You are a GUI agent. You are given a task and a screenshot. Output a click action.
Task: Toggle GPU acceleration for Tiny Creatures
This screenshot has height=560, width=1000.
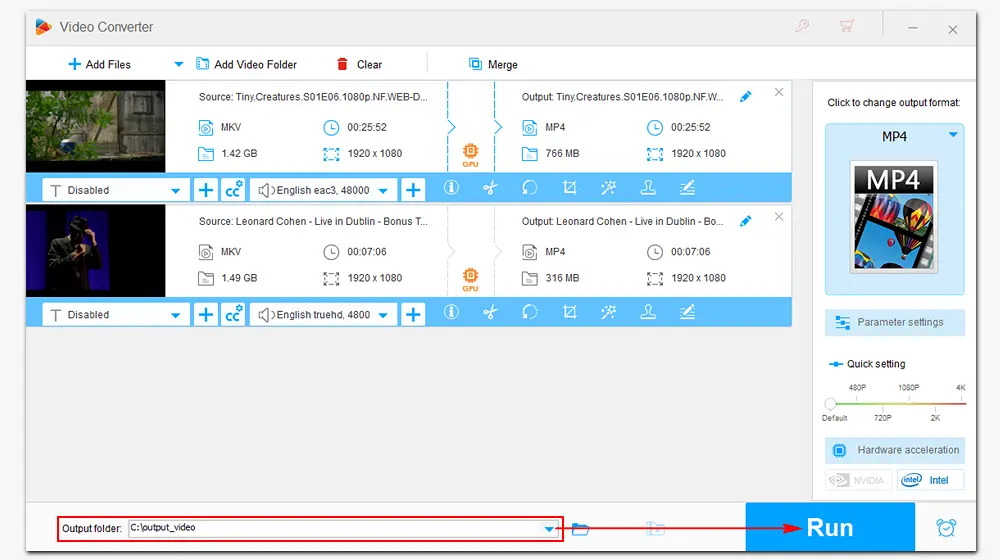(471, 154)
